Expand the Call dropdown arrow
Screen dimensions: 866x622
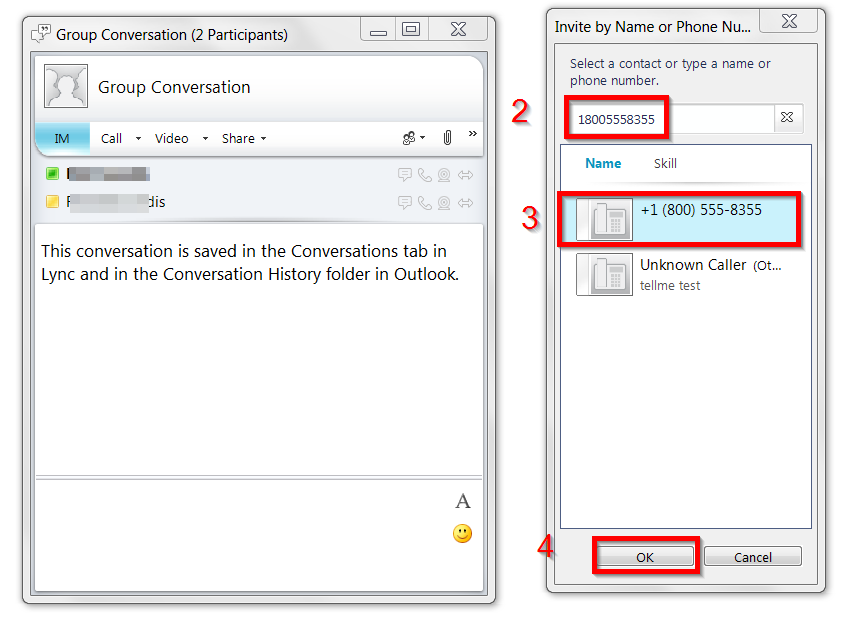[x=138, y=139]
